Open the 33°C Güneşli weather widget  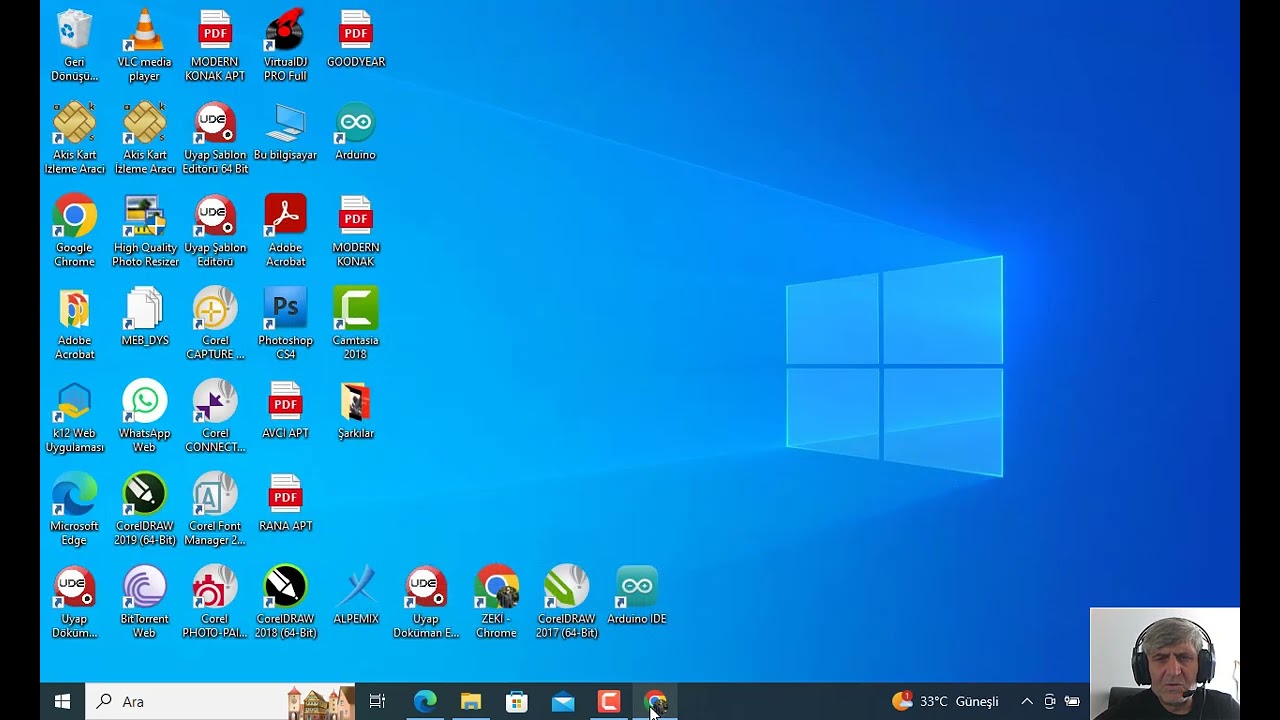[945, 702]
